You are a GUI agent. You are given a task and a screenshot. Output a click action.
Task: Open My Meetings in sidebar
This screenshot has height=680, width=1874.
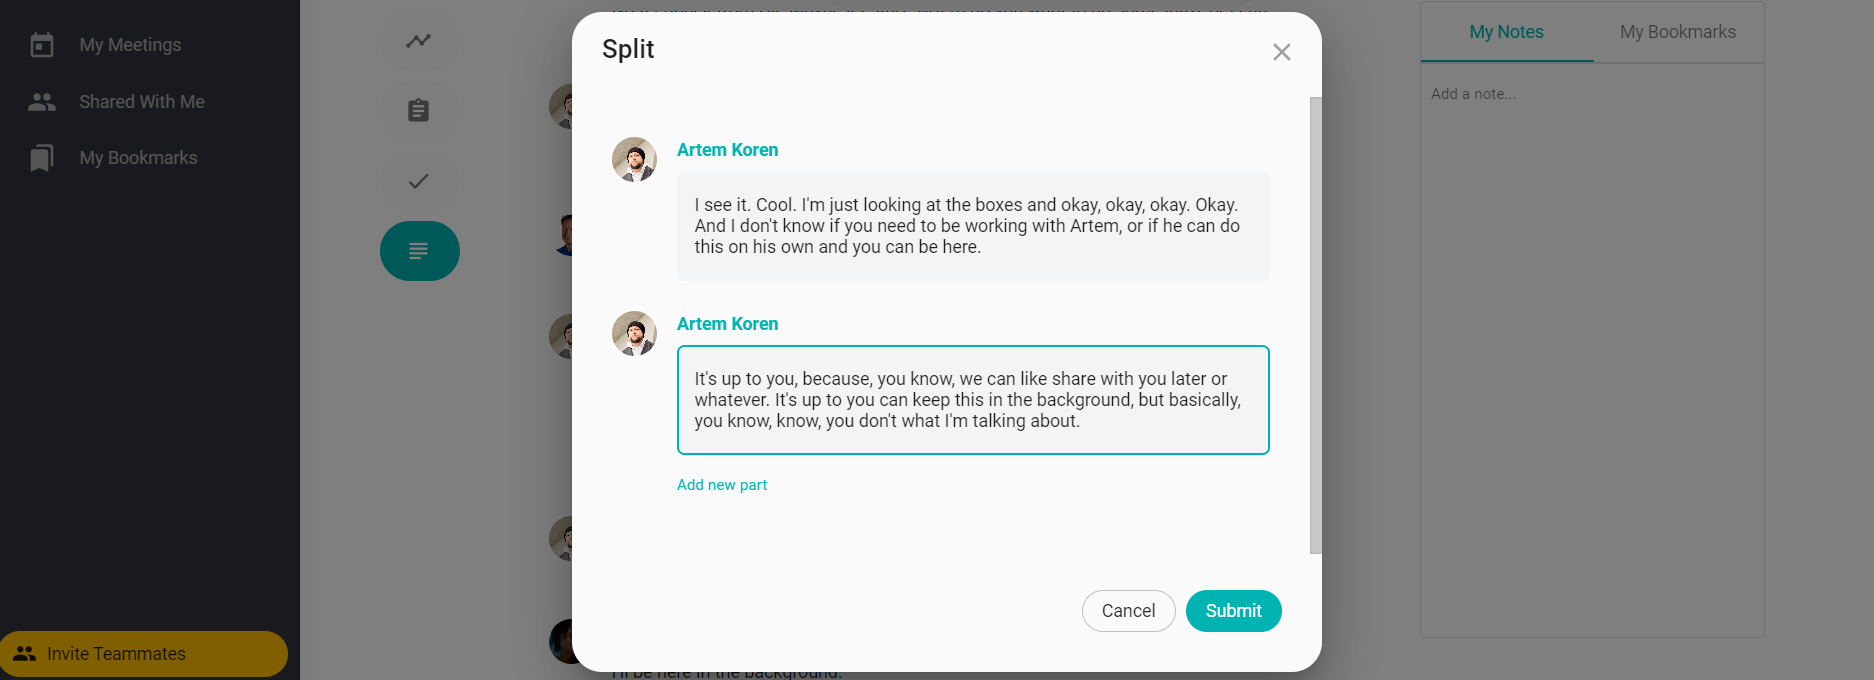(x=130, y=45)
